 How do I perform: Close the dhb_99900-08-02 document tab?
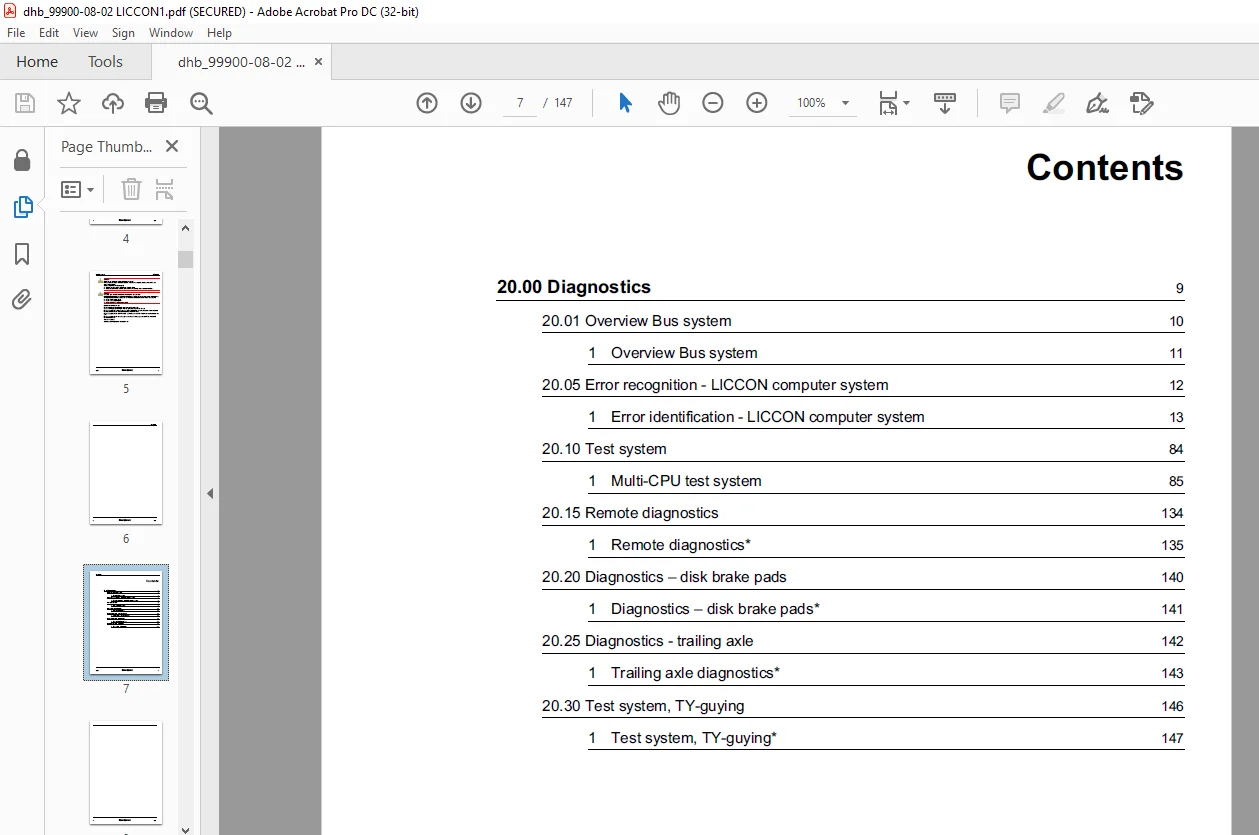pos(318,61)
